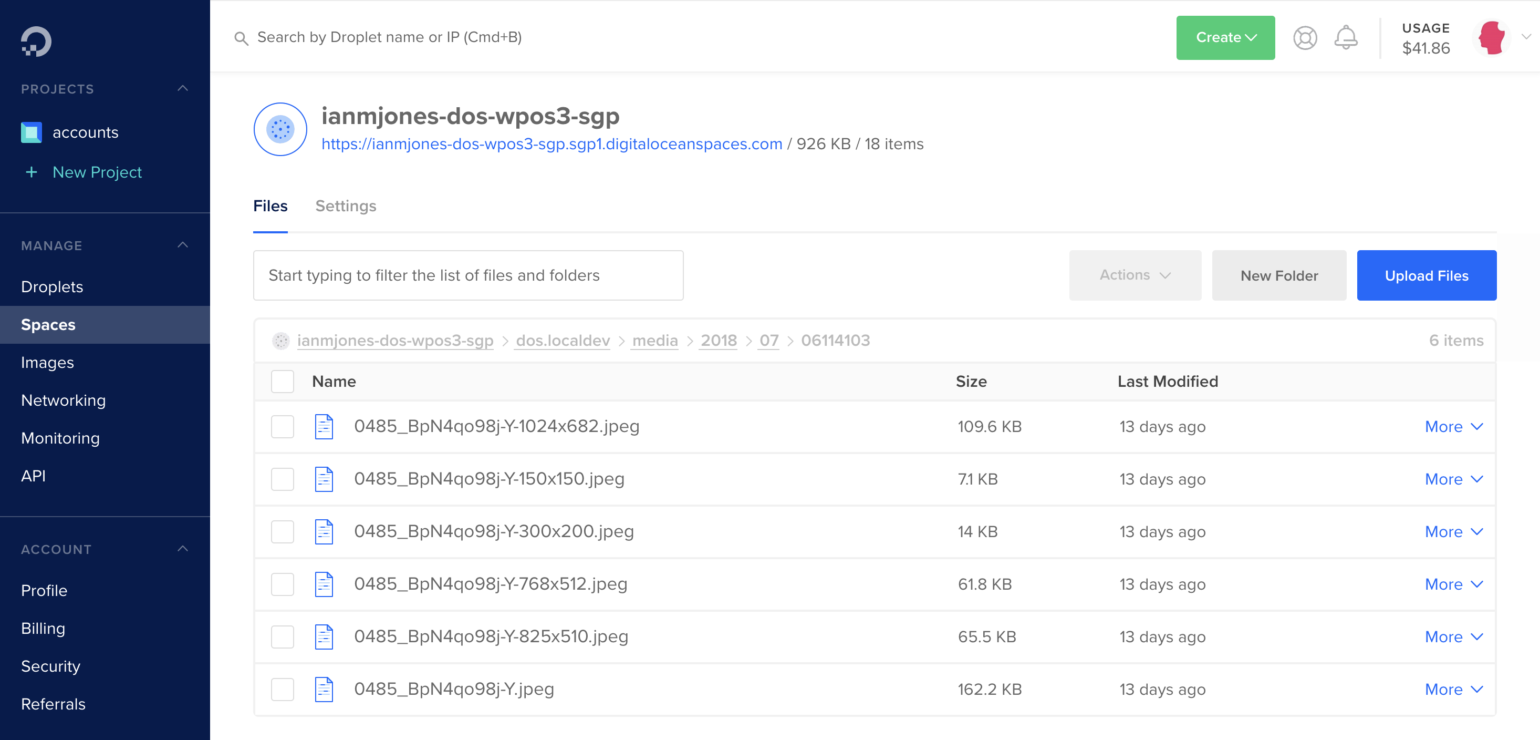Click the Usage $41.86 indicator
The width and height of the screenshot is (1540, 740).
click(x=1426, y=38)
